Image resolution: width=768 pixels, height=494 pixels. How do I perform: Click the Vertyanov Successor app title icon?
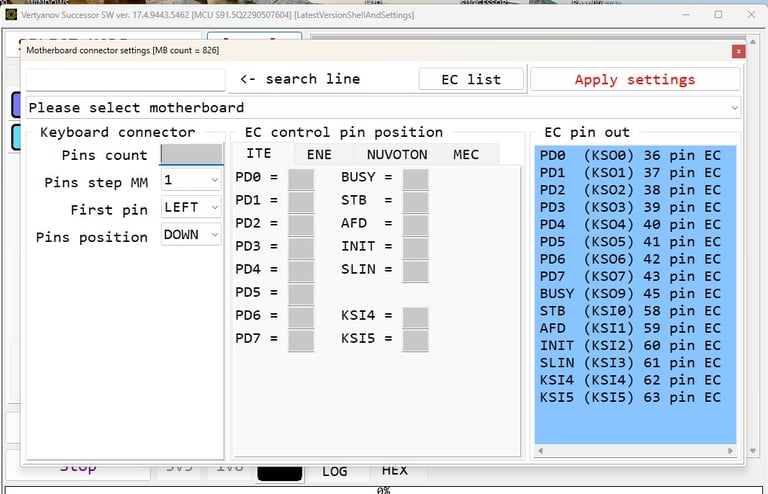(x=11, y=15)
